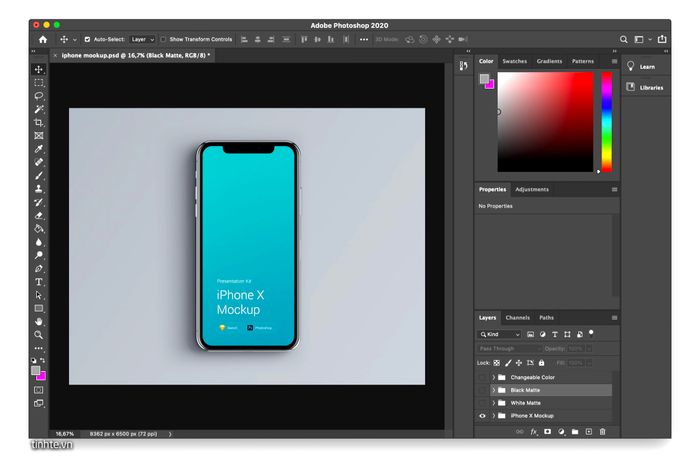Open the Edit Toolbar ellipsis
This screenshot has height=476, width=700.
tap(39, 348)
